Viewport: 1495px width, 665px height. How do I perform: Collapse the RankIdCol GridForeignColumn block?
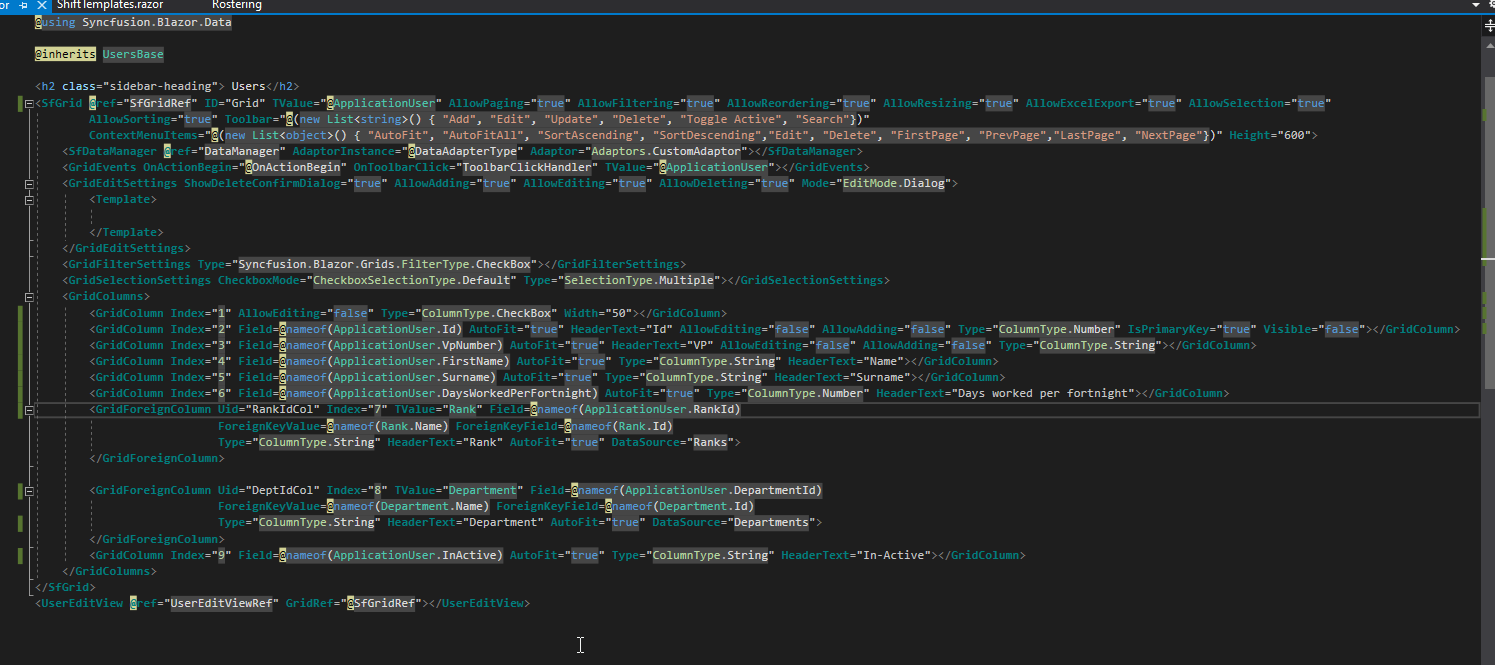pos(28,410)
